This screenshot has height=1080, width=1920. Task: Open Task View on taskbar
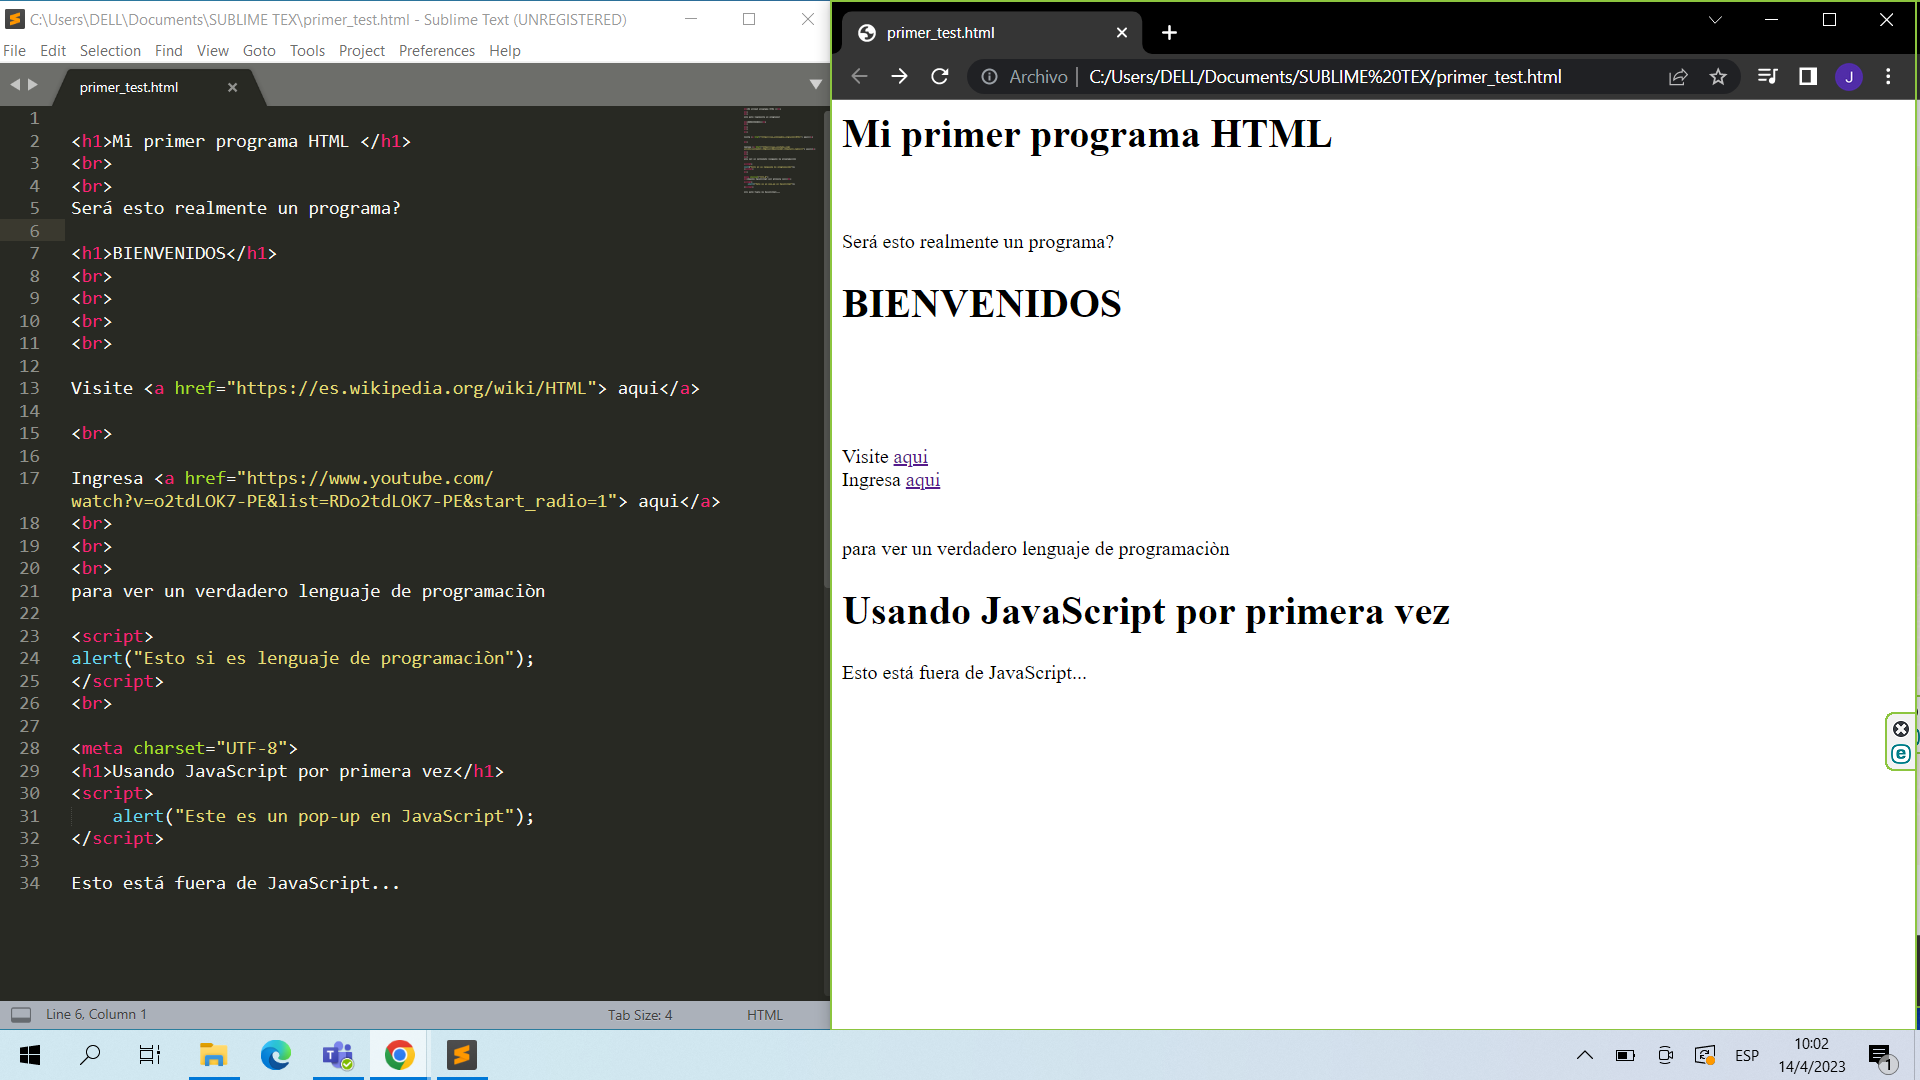coord(150,1055)
